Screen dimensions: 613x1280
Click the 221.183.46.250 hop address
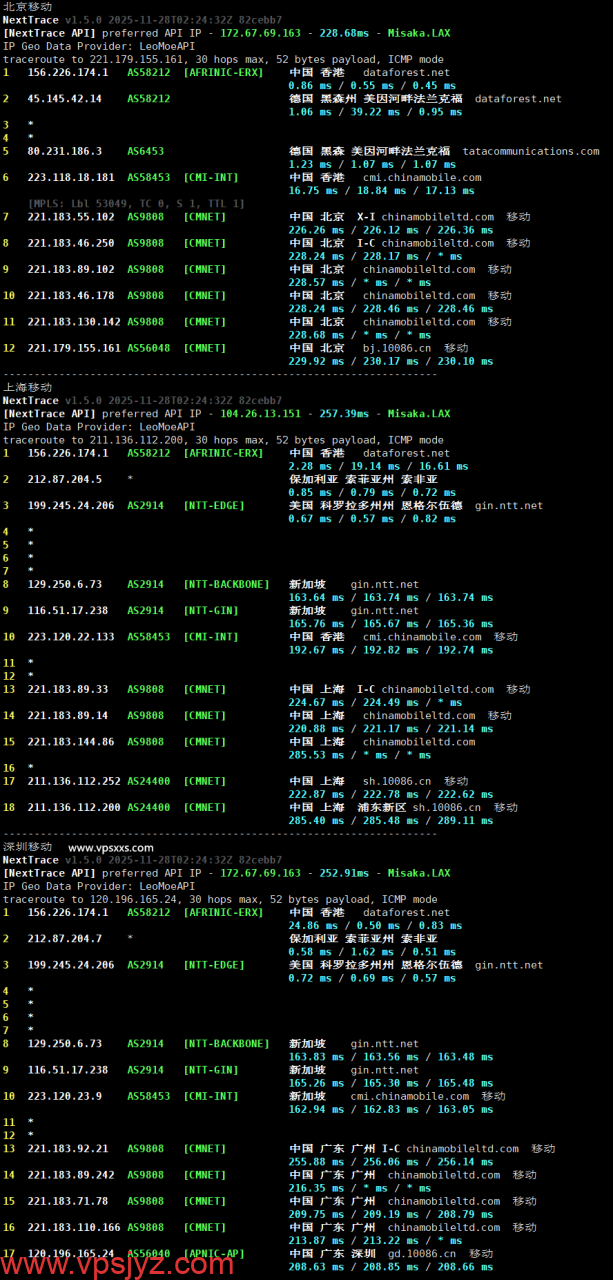click(x=71, y=242)
